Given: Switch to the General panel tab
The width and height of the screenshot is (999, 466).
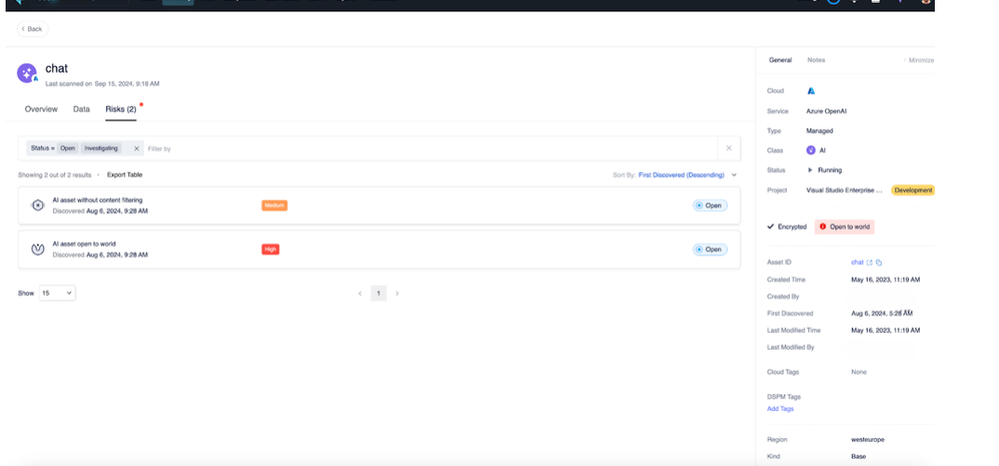Looking at the screenshot, I should coord(780,60).
